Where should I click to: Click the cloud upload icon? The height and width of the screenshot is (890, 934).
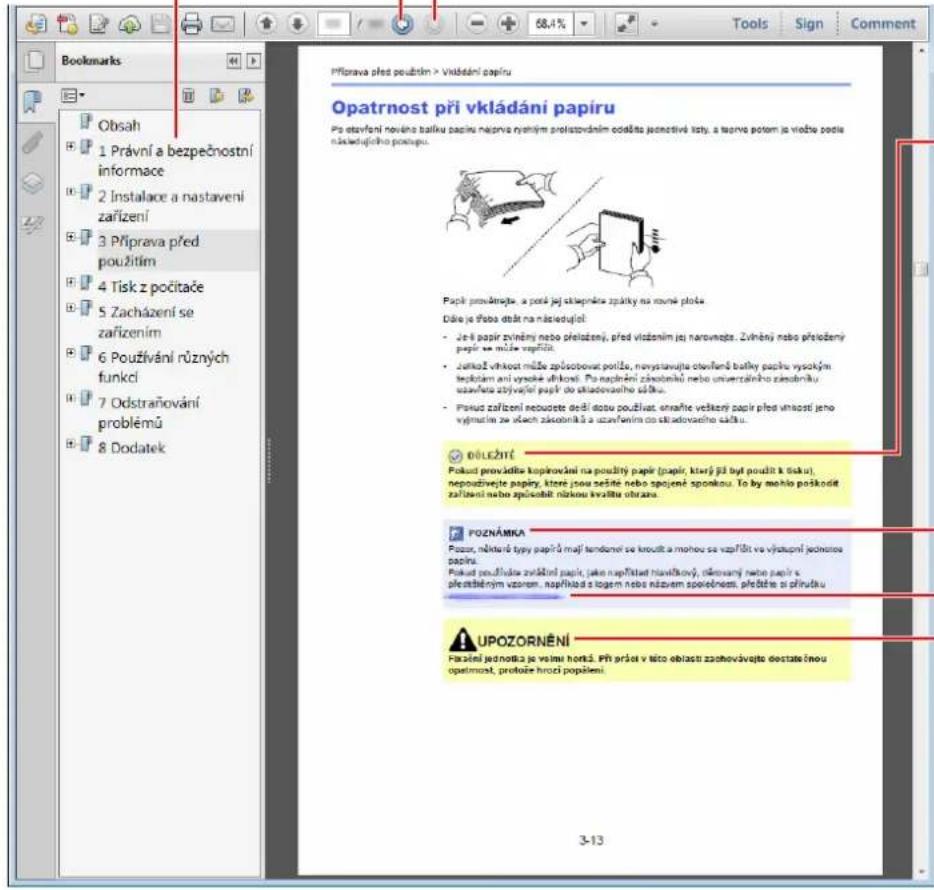tap(129, 24)
